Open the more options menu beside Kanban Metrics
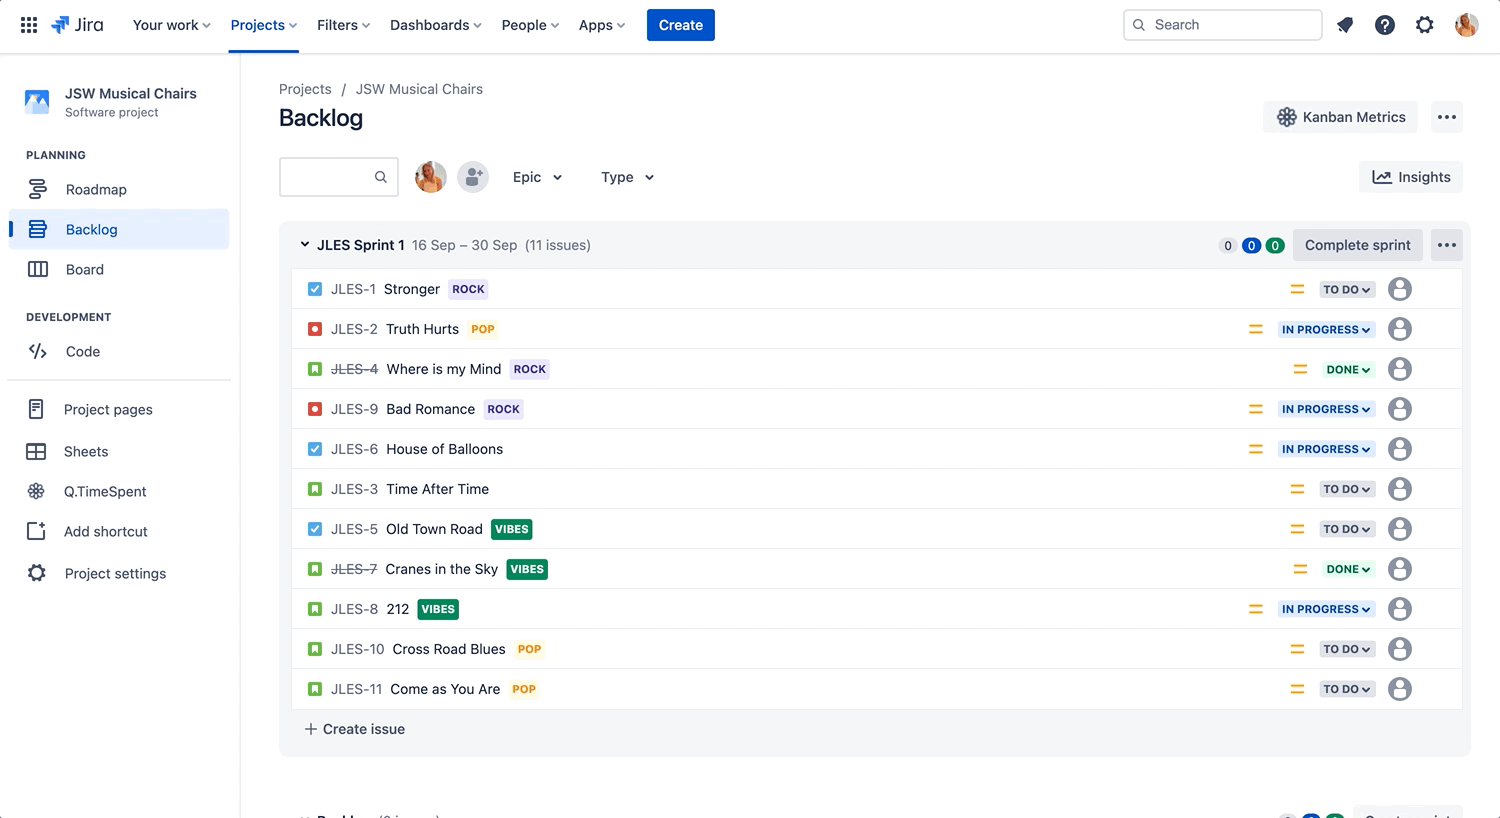 [x=1447, y=117]
